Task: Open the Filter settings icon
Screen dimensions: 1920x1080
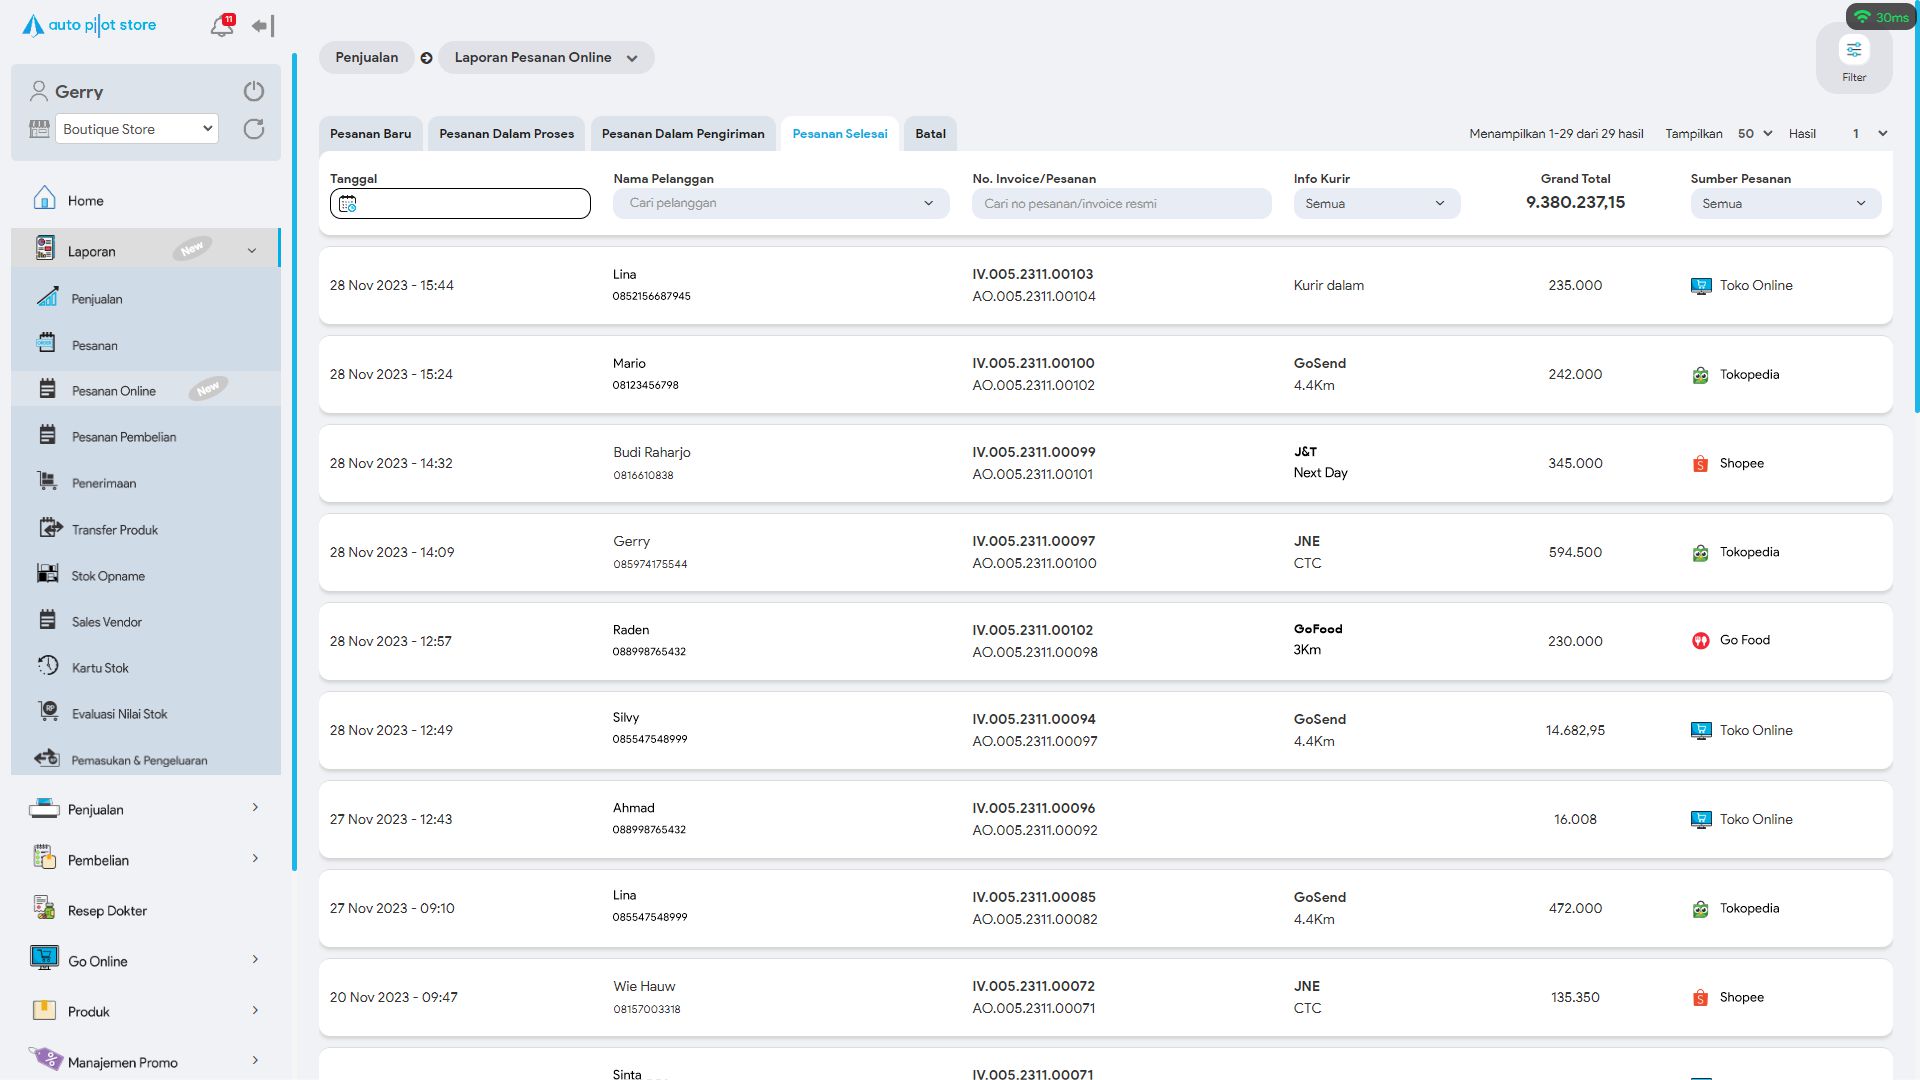Action: click(1854, 50)
